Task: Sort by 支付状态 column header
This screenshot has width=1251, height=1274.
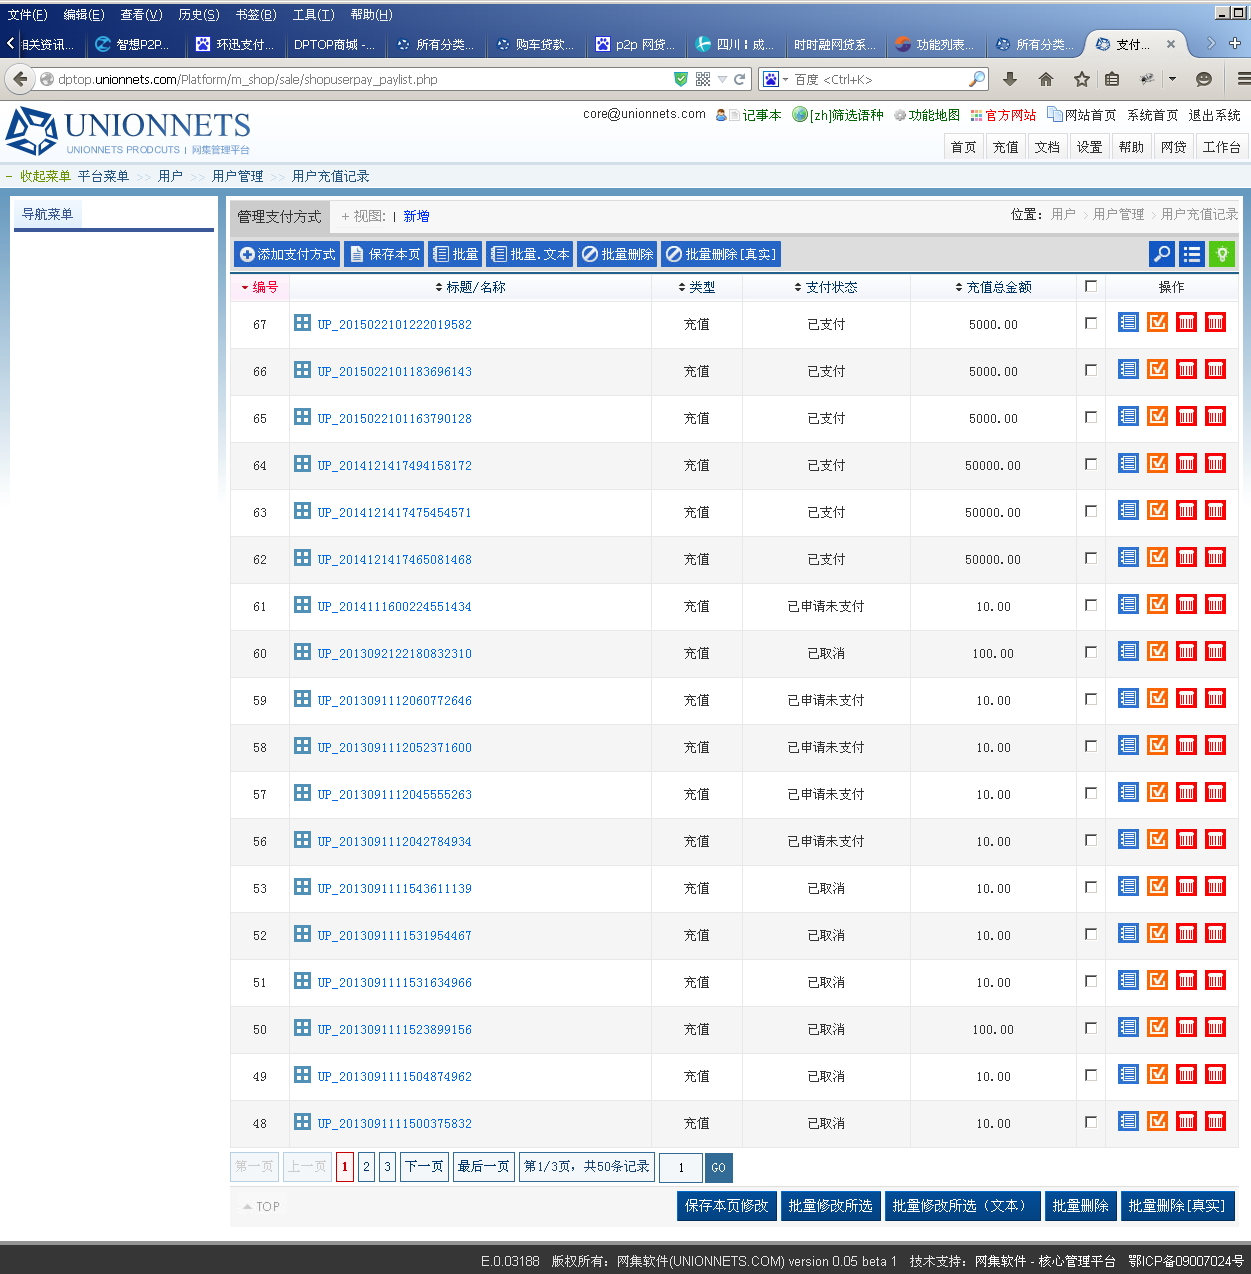Action: coord(826,287)
